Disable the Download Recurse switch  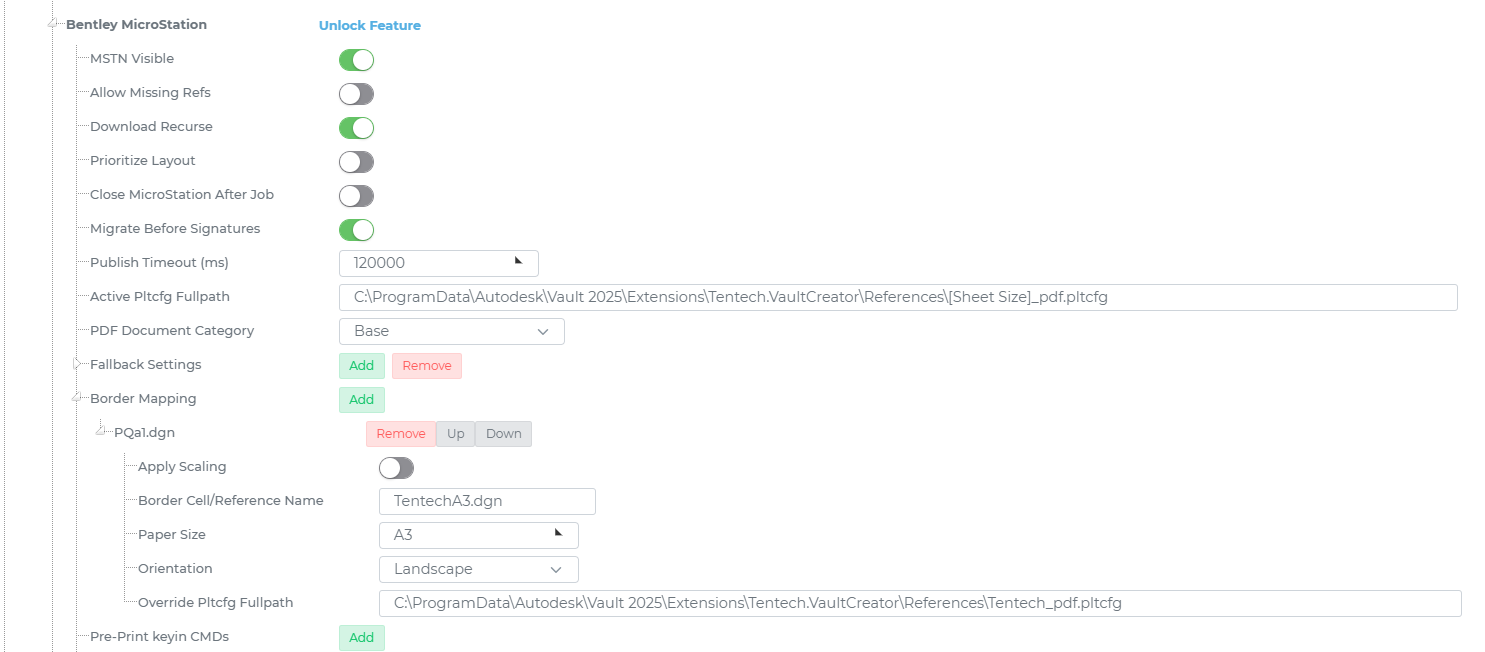(x=356, y=128)
